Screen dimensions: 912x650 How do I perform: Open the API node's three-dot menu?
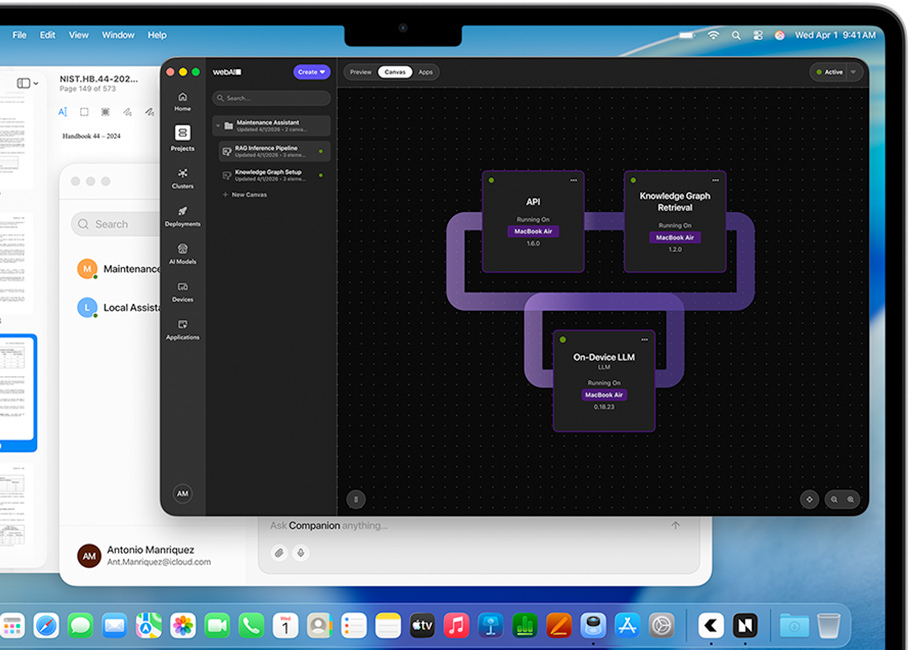(x=574, y=181)
